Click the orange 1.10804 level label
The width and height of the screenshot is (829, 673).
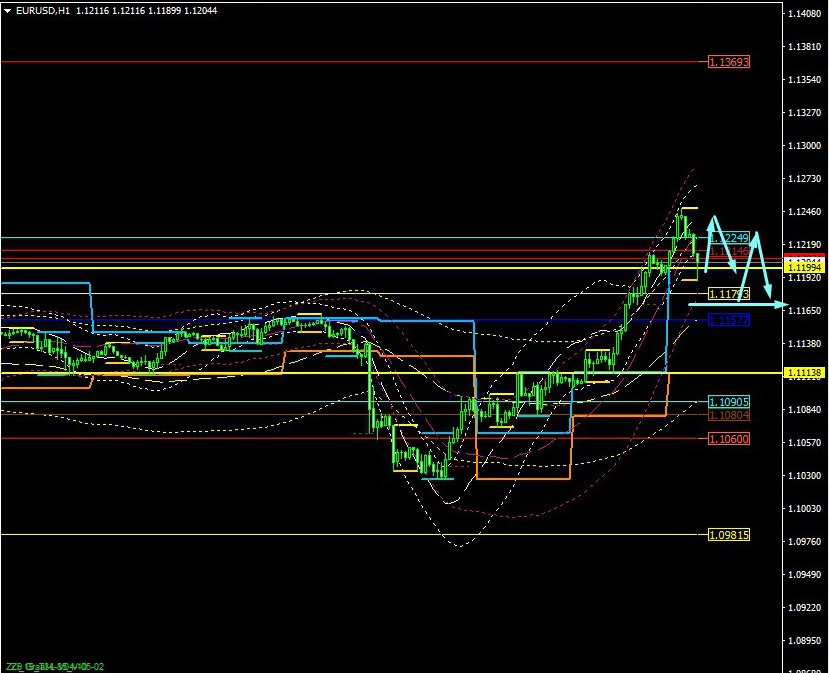(728, 415)
